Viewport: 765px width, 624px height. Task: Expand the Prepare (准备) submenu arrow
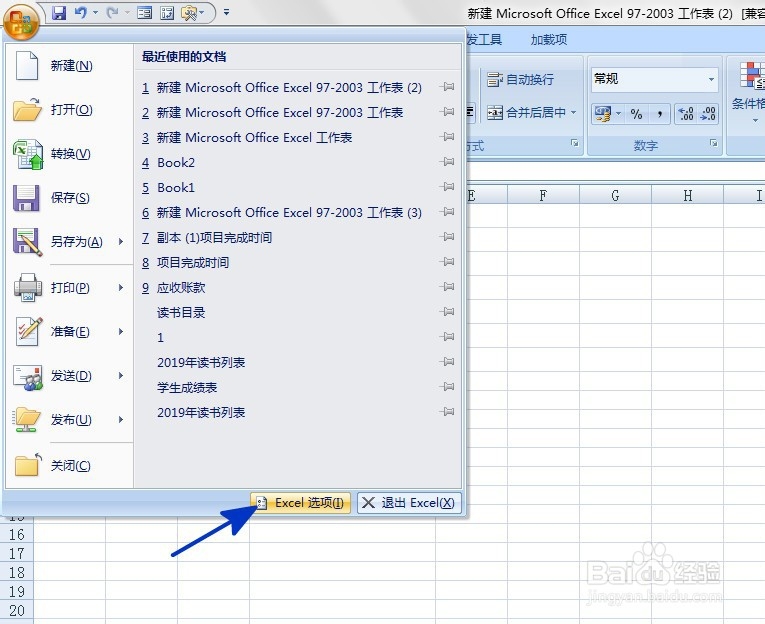121,332
